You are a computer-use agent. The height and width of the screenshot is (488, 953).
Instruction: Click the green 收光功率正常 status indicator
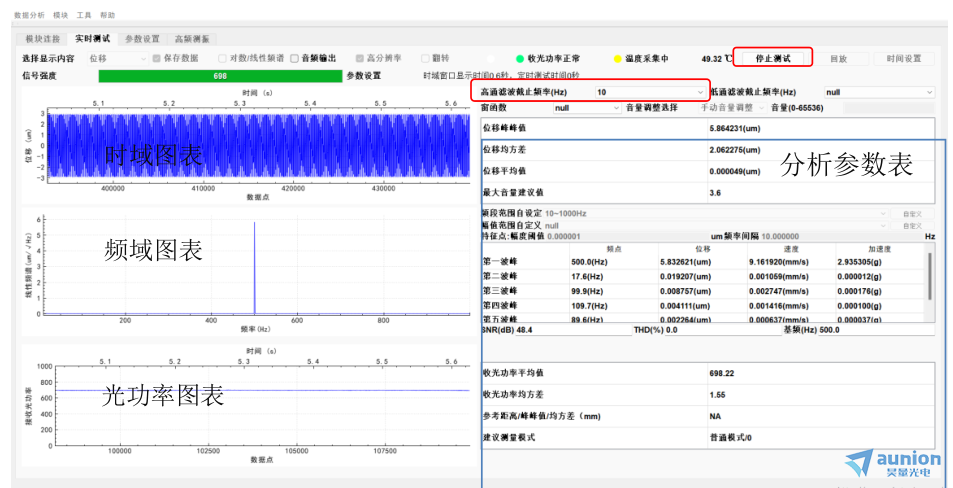[x=520, y=58]
